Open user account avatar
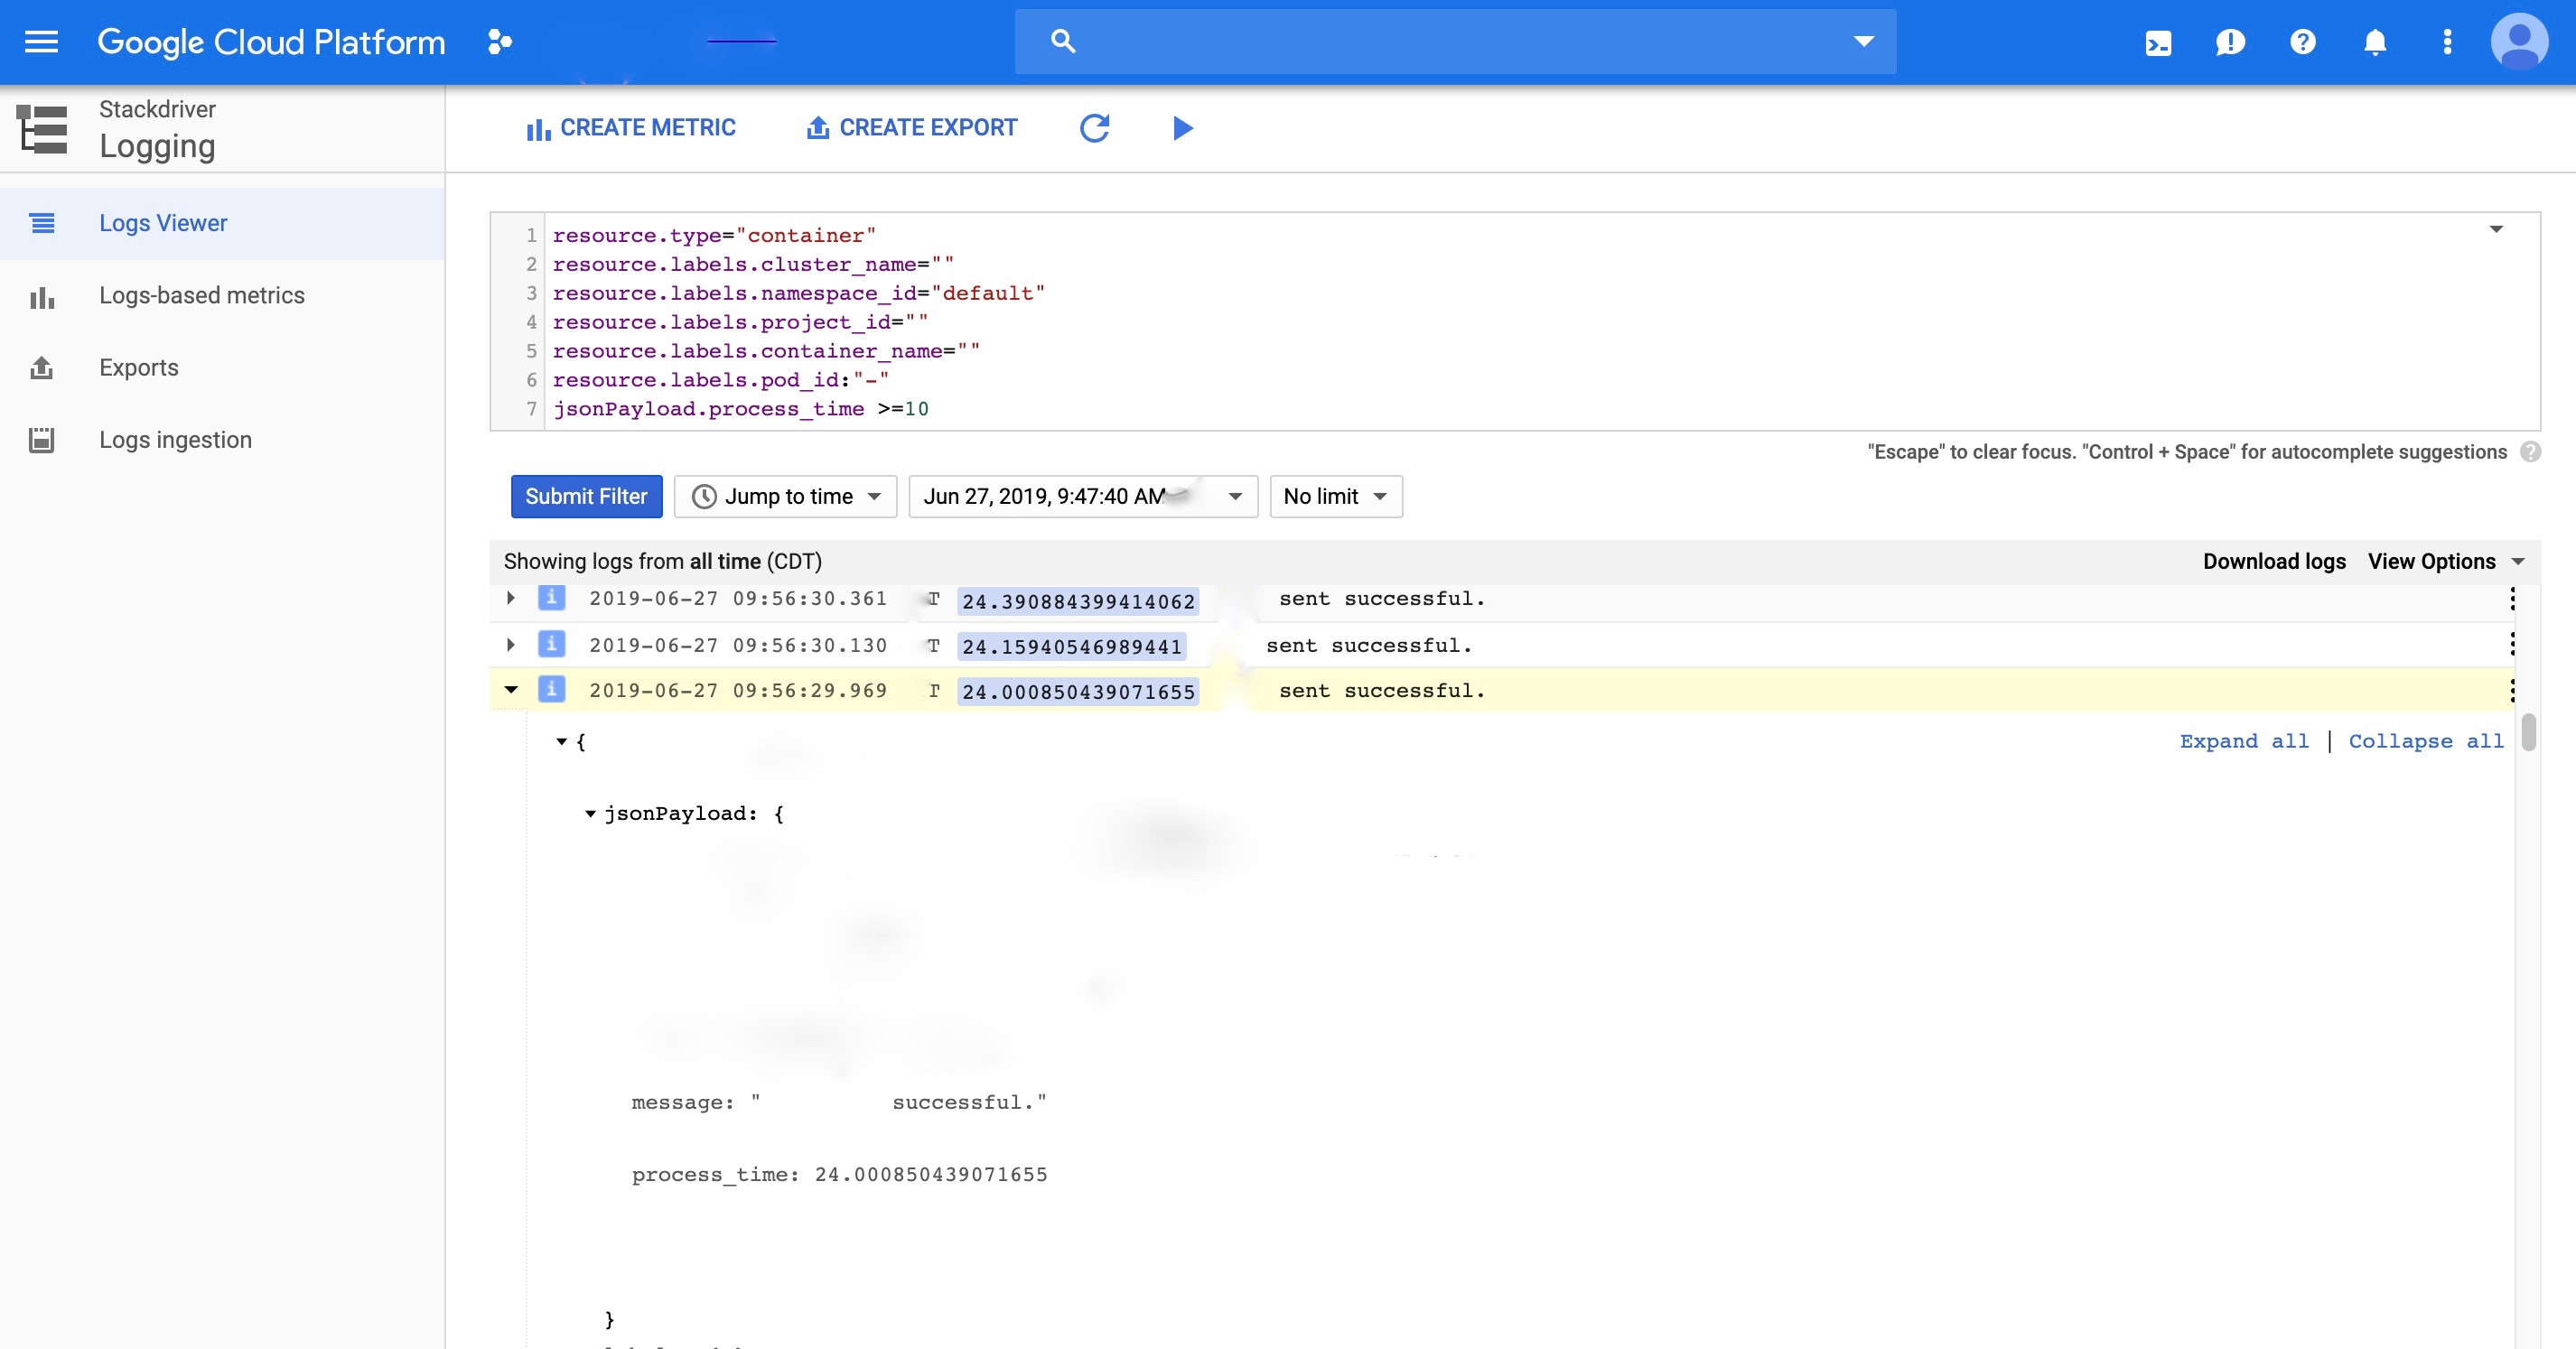Image resolution: width=2576 pixels, height=1349 pixels. 2519,42
